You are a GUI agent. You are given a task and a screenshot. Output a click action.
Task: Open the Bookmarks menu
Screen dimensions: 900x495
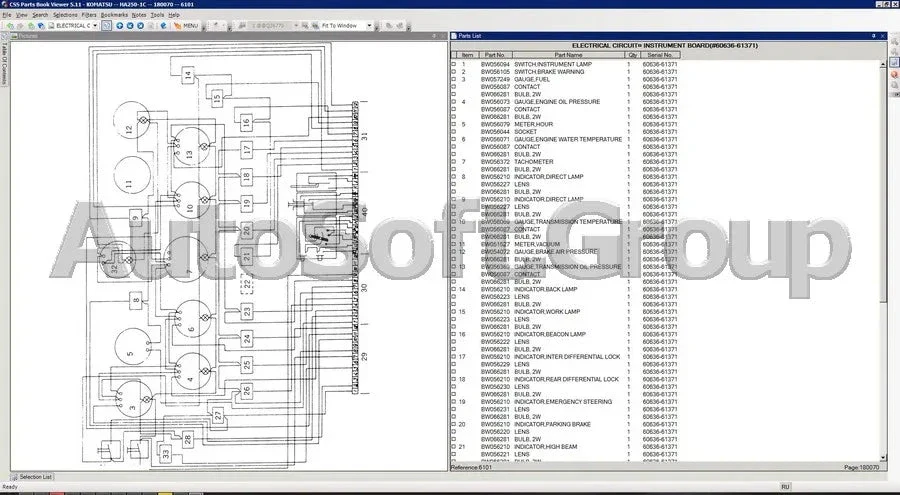(x=114, y=15)
